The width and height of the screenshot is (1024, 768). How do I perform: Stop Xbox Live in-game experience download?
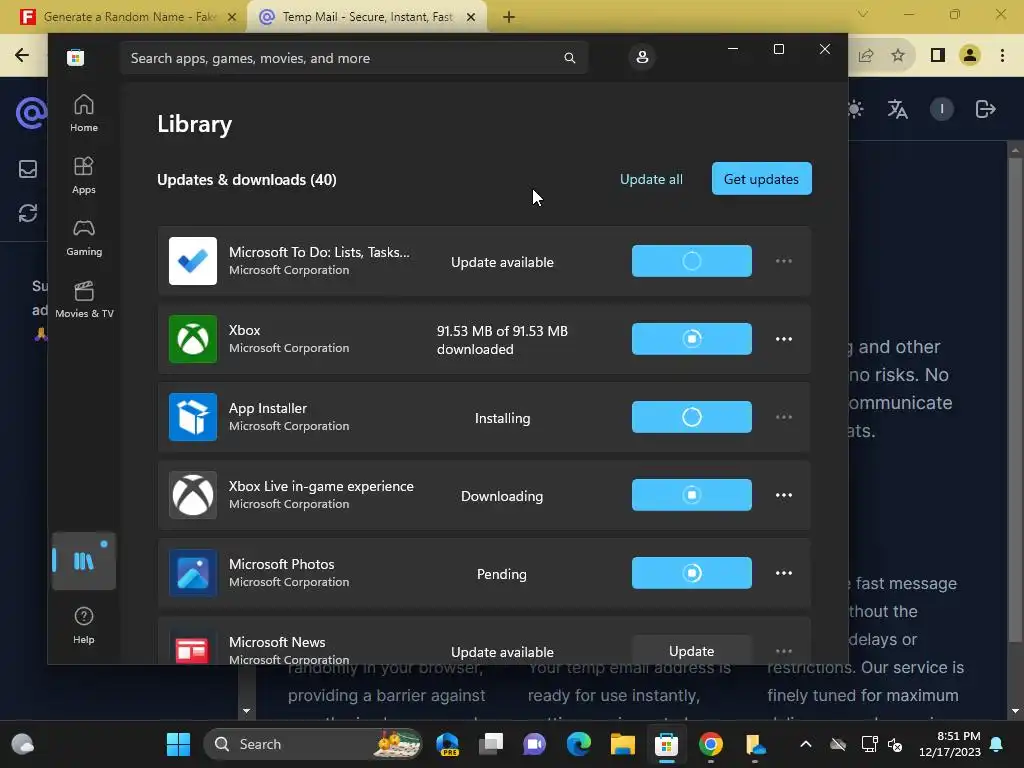point(692,495)
